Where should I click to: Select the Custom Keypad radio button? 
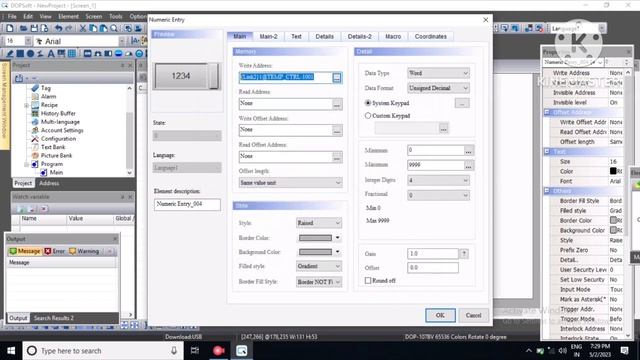pos(368,116)
